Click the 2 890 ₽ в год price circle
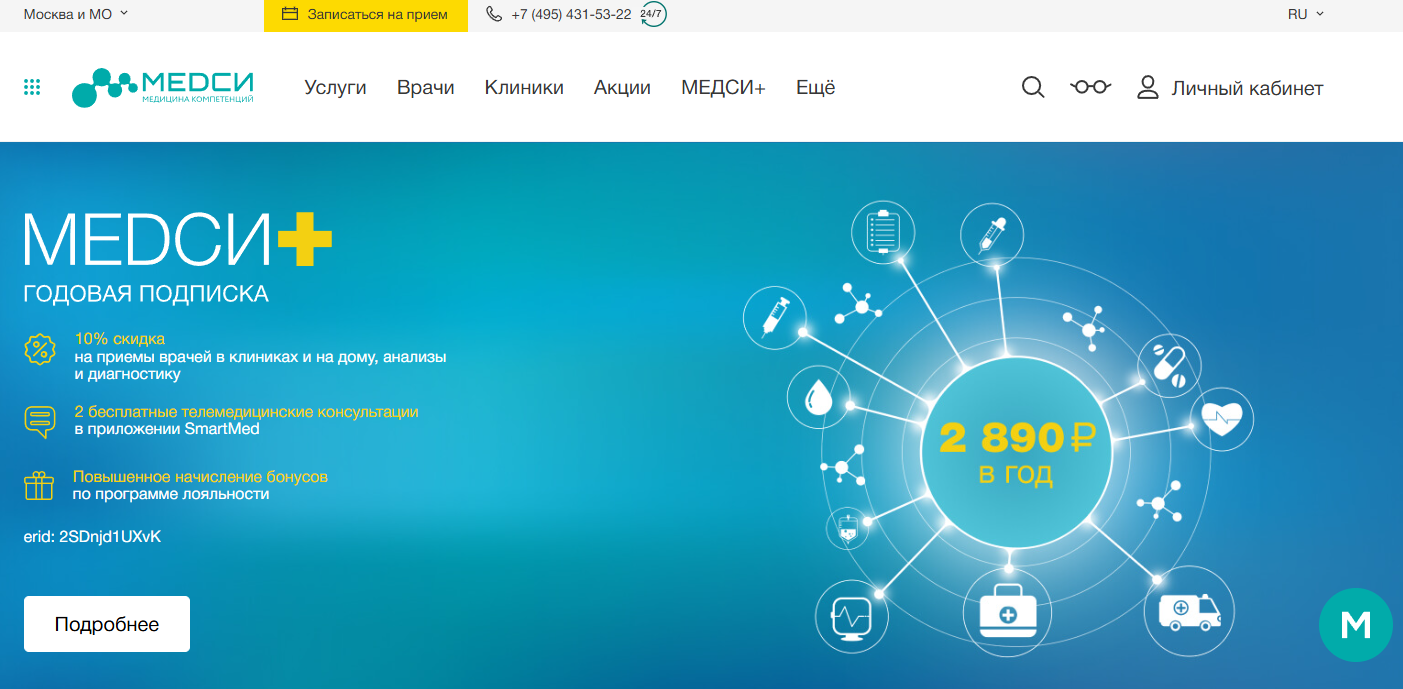1403x689 pixels. [x=1016, y=452]
